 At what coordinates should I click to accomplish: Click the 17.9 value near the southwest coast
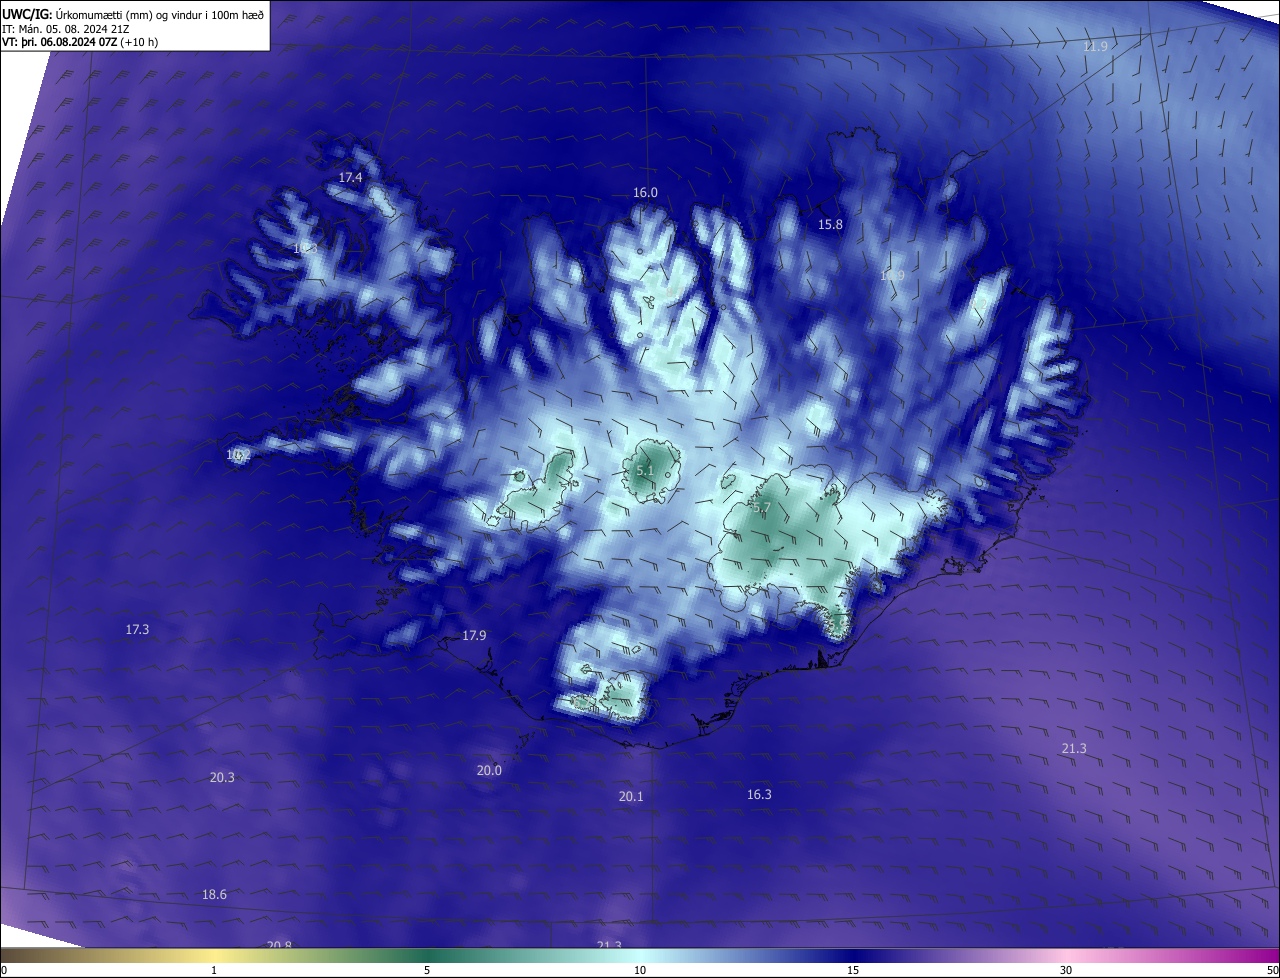tap(474, 635)
